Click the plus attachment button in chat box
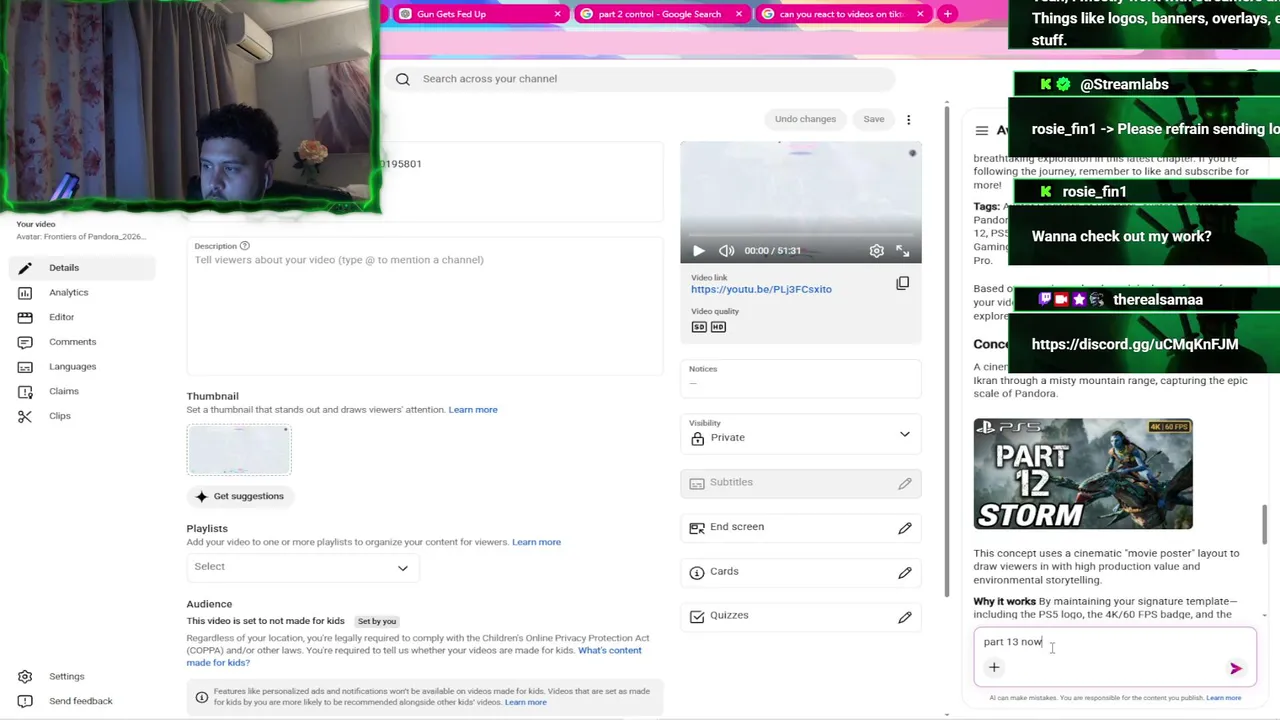 994,667
